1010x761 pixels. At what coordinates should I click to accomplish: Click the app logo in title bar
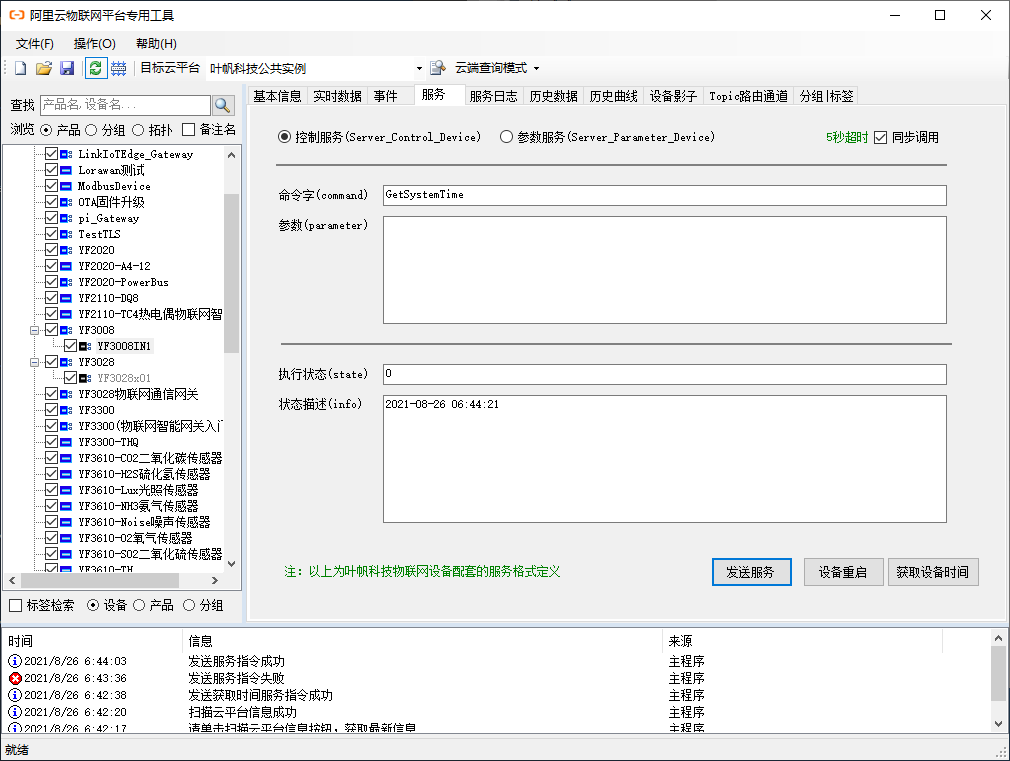[17, 15]
